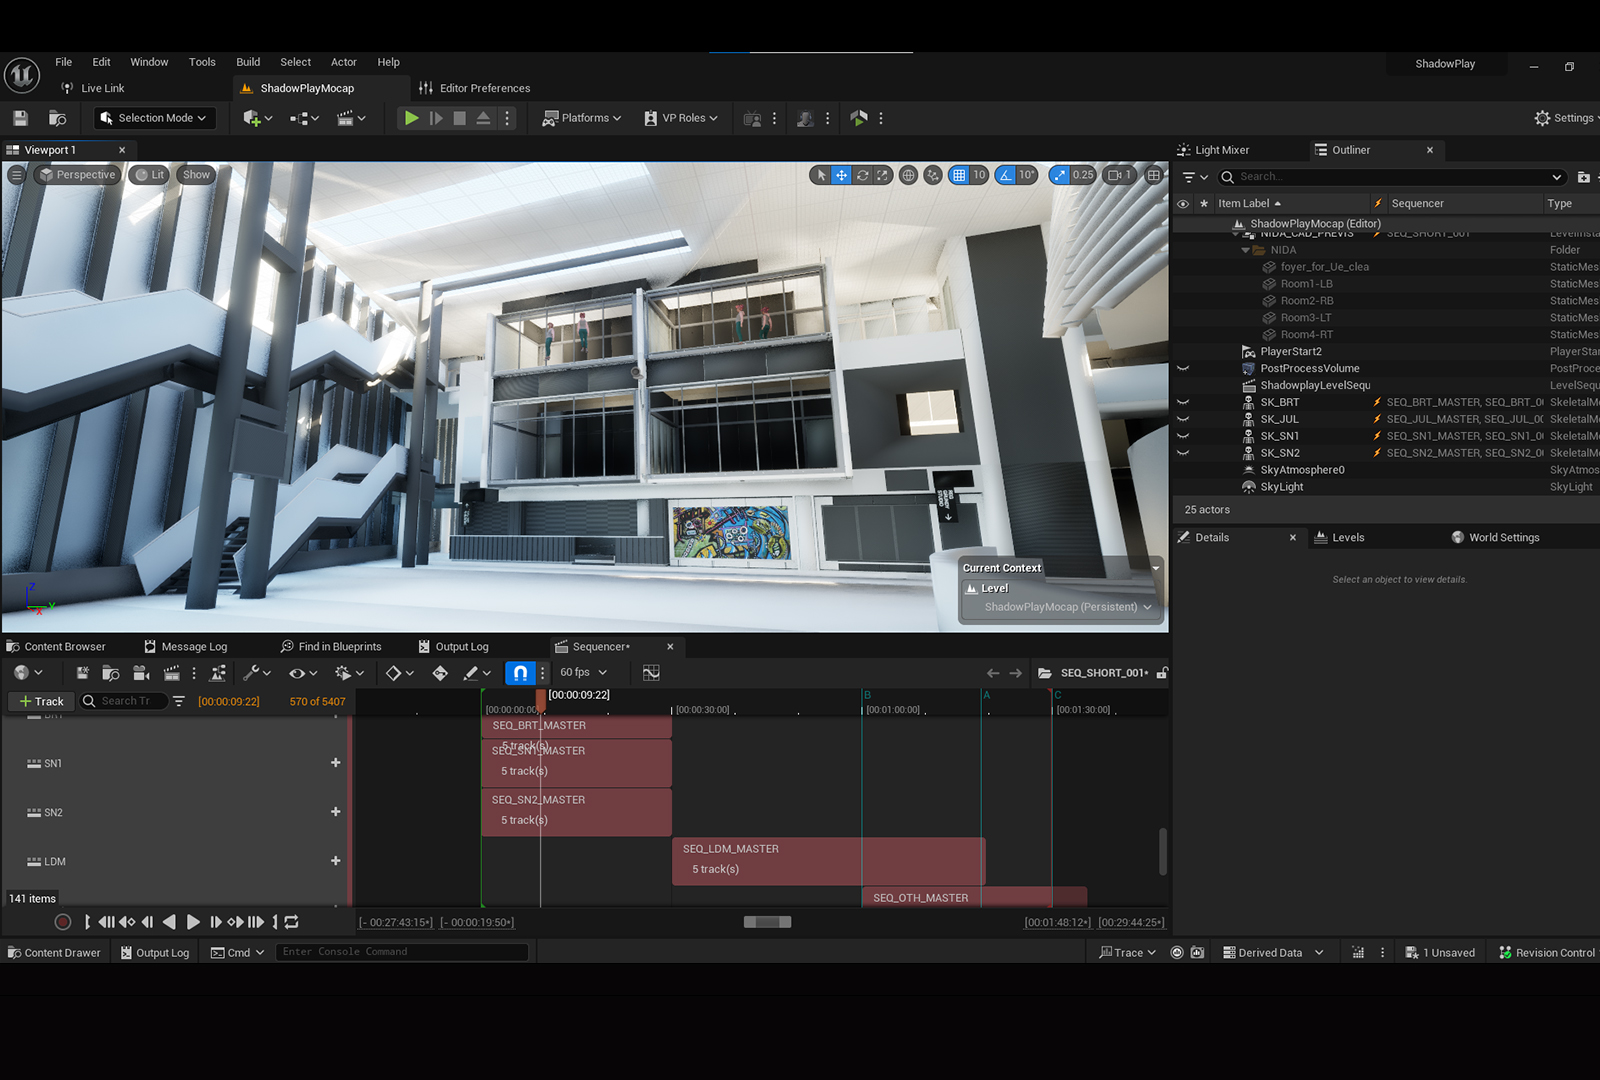The image size is (1600, 1080).
Task: Open camera speed setting in the viewport
Action: tap(1119, 175)
